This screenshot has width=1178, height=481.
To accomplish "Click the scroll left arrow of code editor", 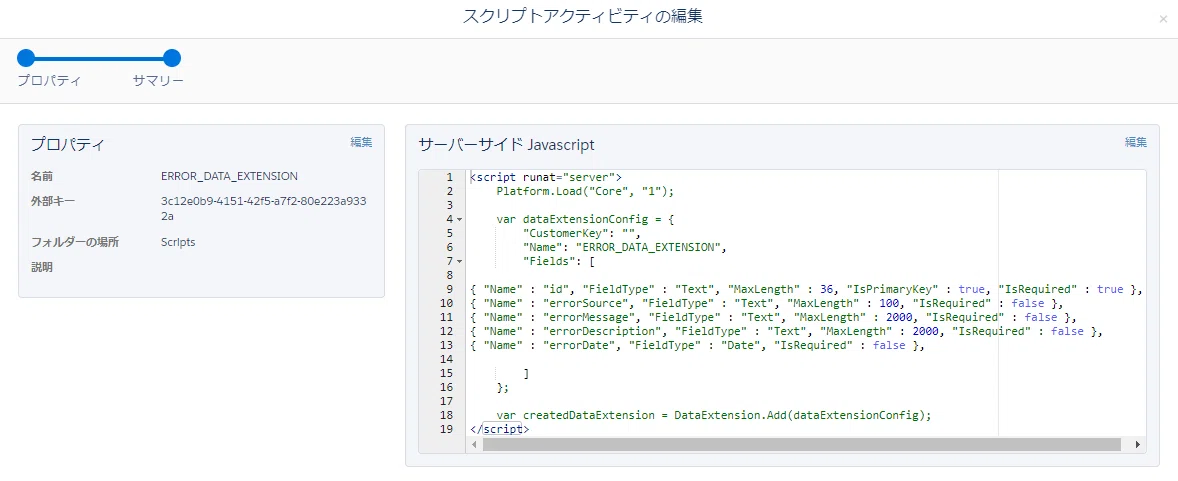I will pos(473,445).
